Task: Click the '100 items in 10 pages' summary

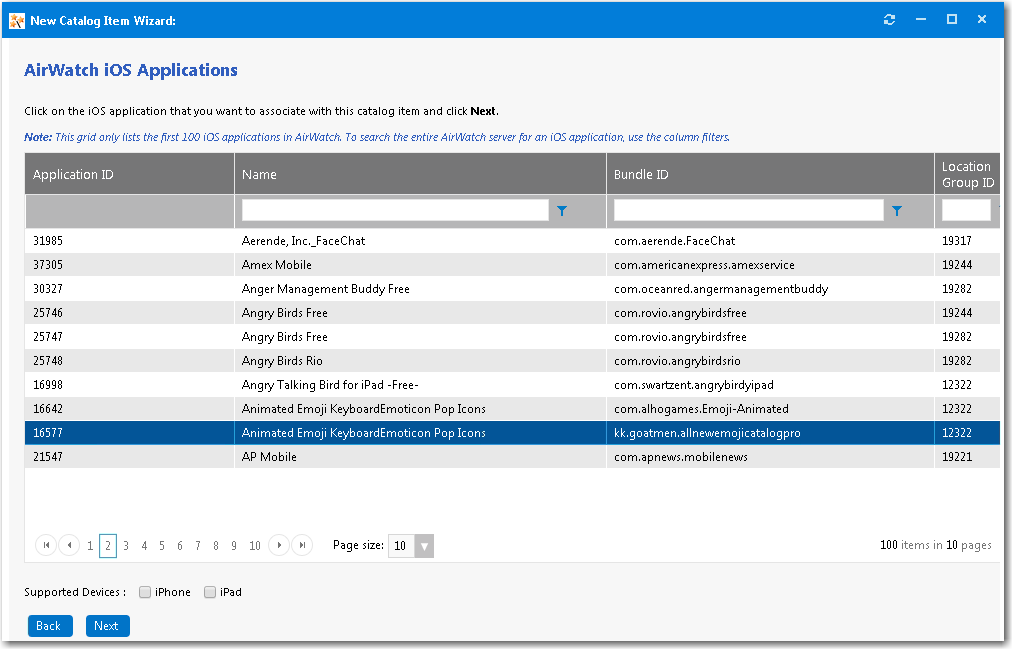Action: click(x=936, y=545)
